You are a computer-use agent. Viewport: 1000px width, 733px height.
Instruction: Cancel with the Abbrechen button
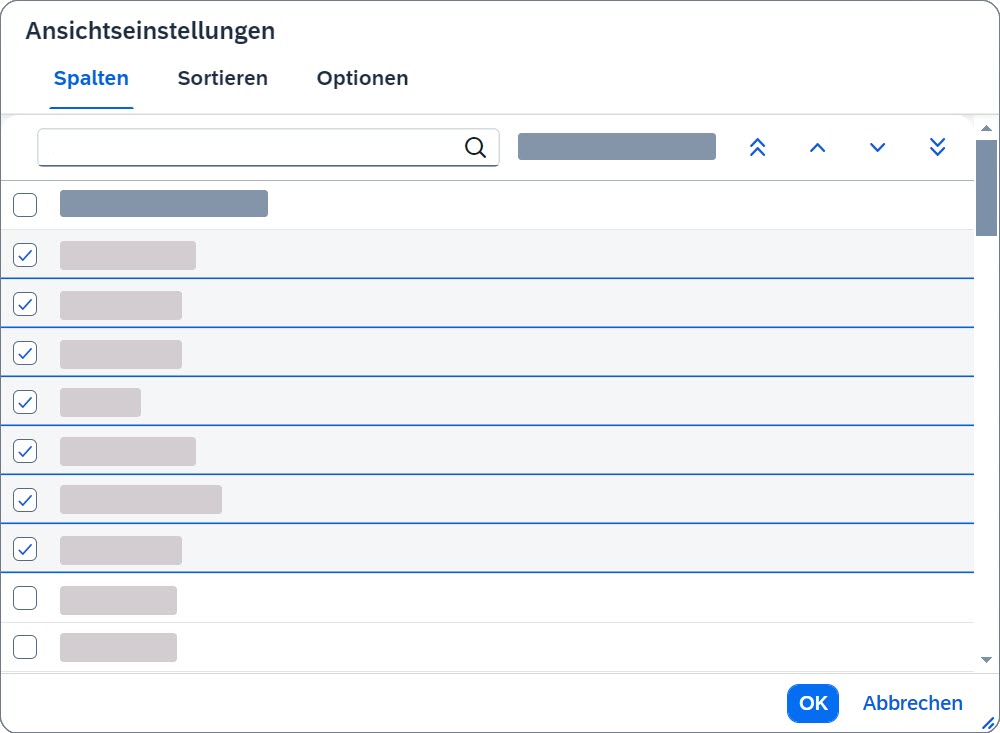[912, 703]
